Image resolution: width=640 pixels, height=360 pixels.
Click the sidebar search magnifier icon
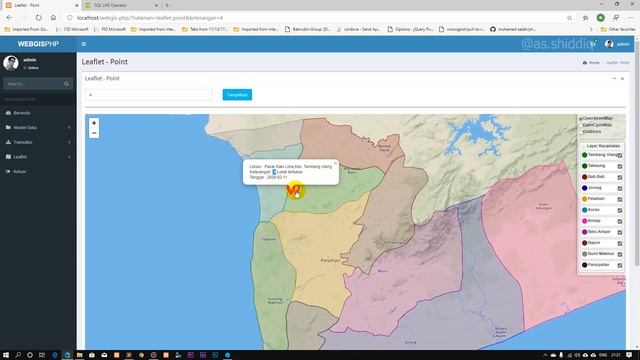tap(67, 84)
